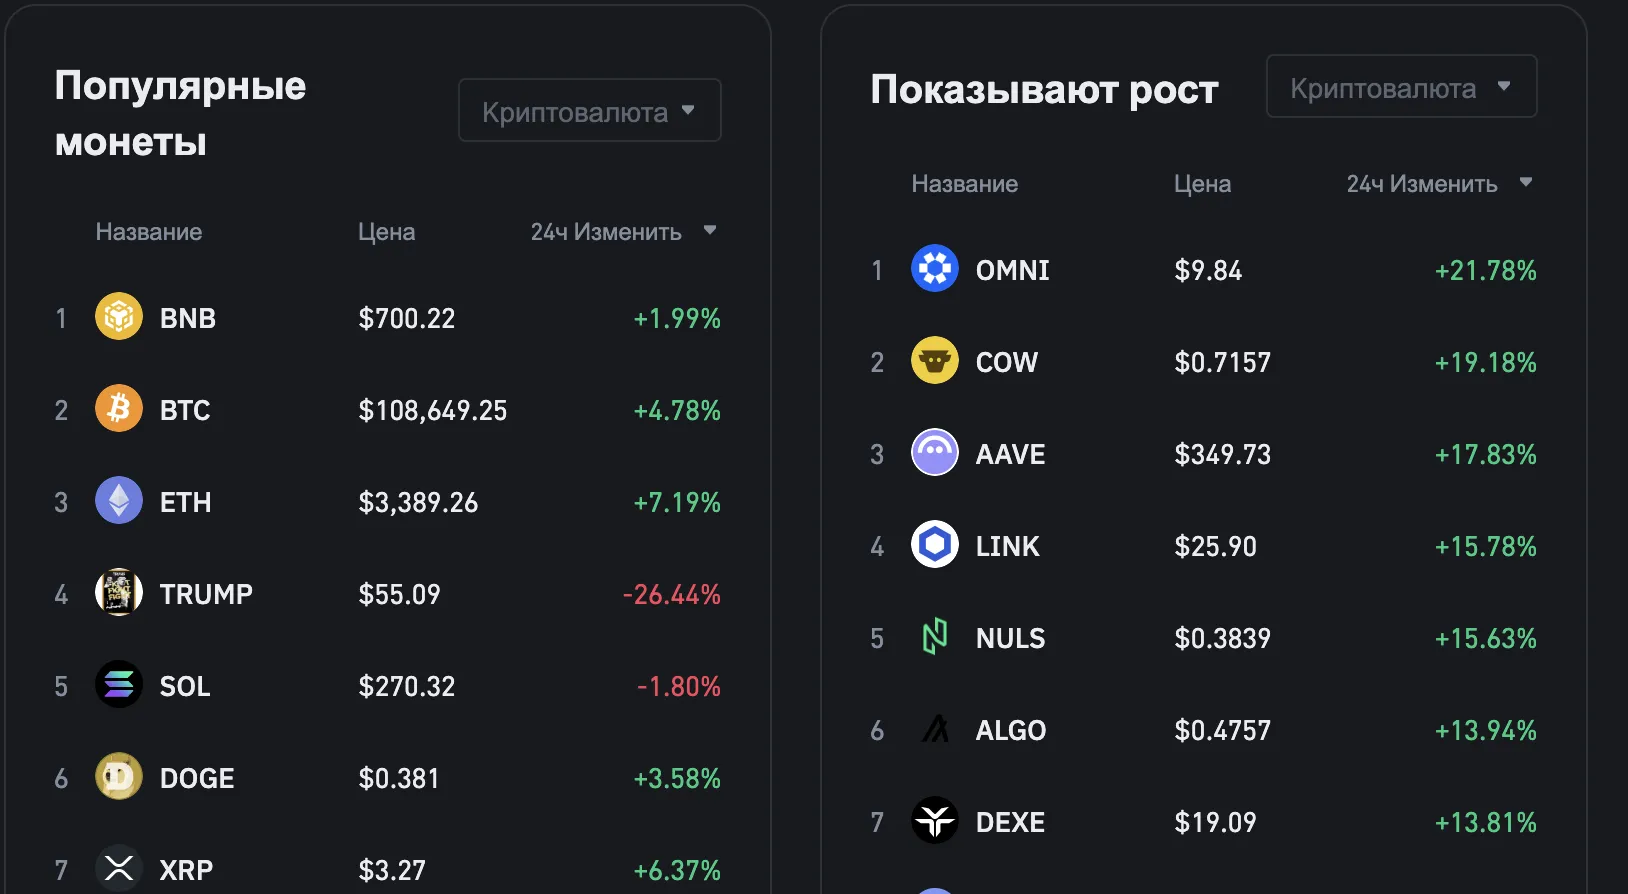Click Название header in popular coins
The height and width of the screenshot is (894, 1628).
click(149, 232)
